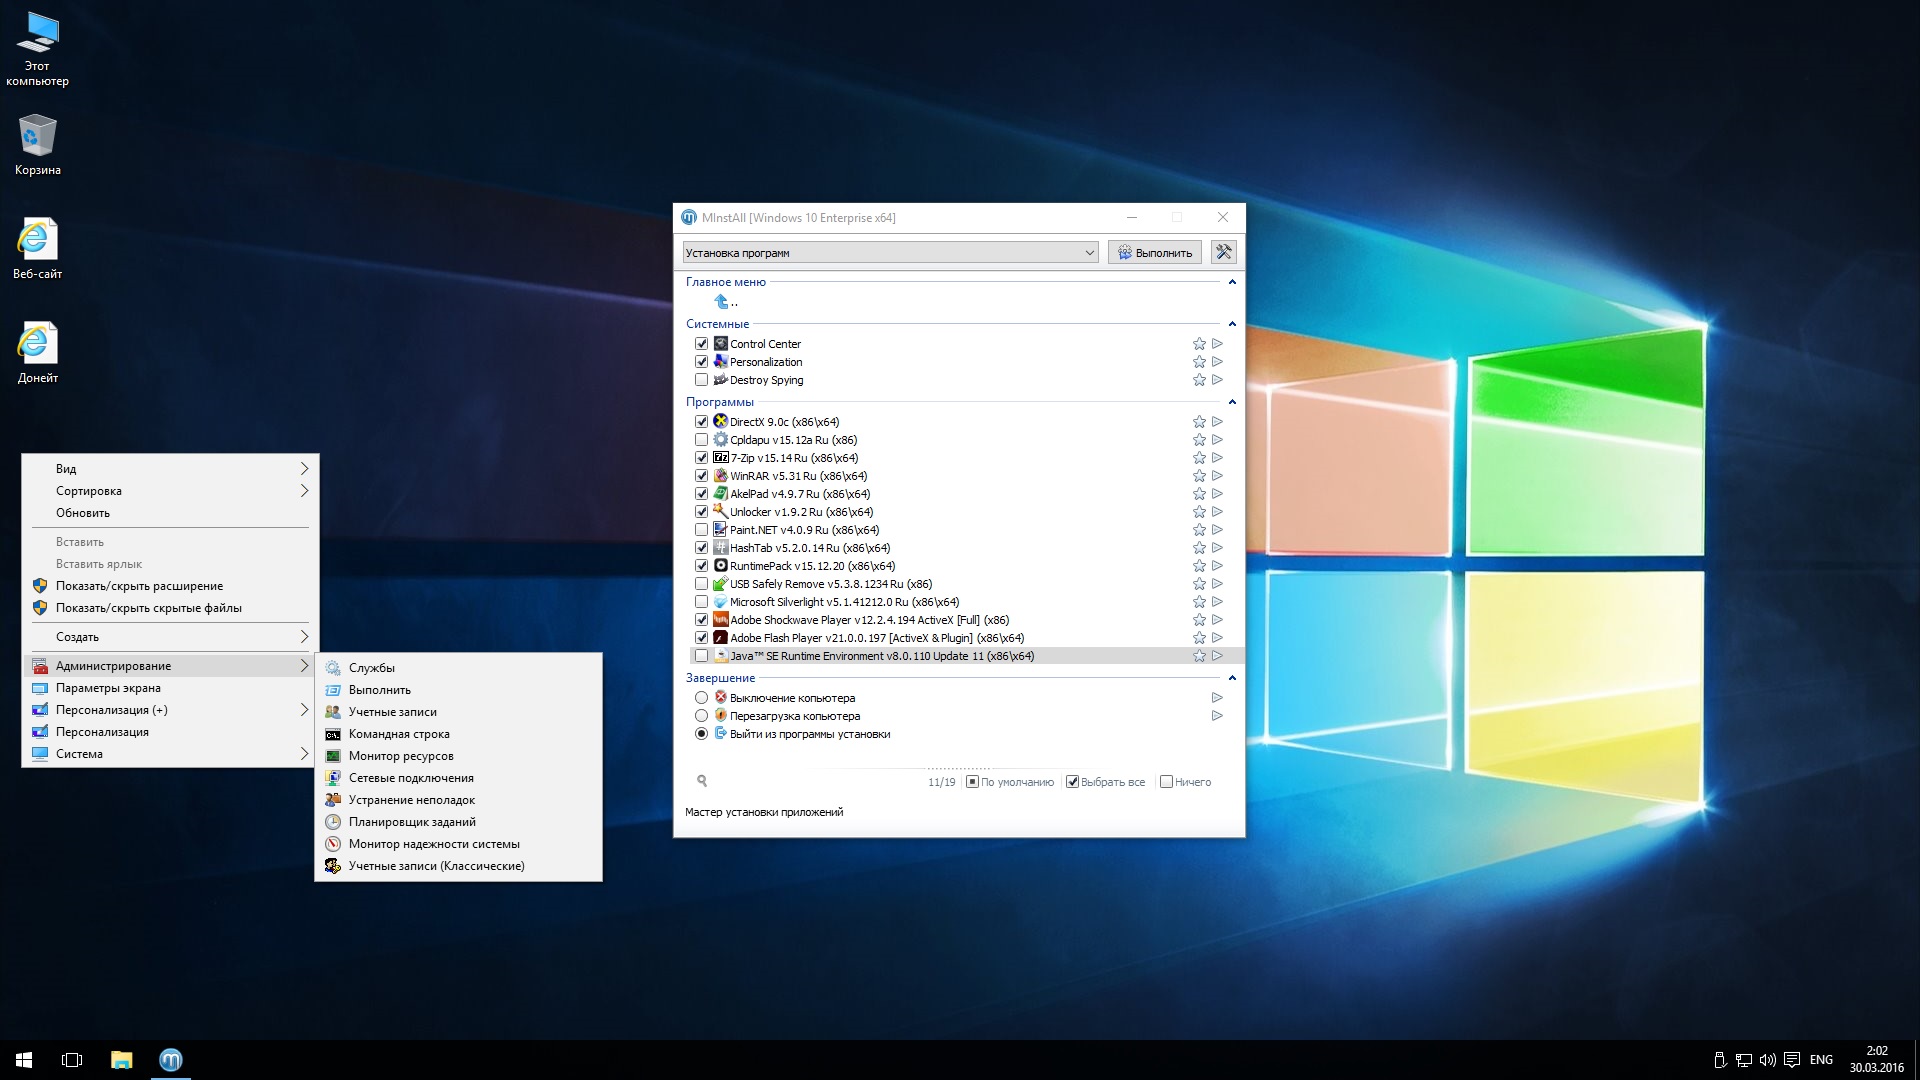
Task: Click the magnifier search icon in MInstAll
Action: tap(702, 781)
